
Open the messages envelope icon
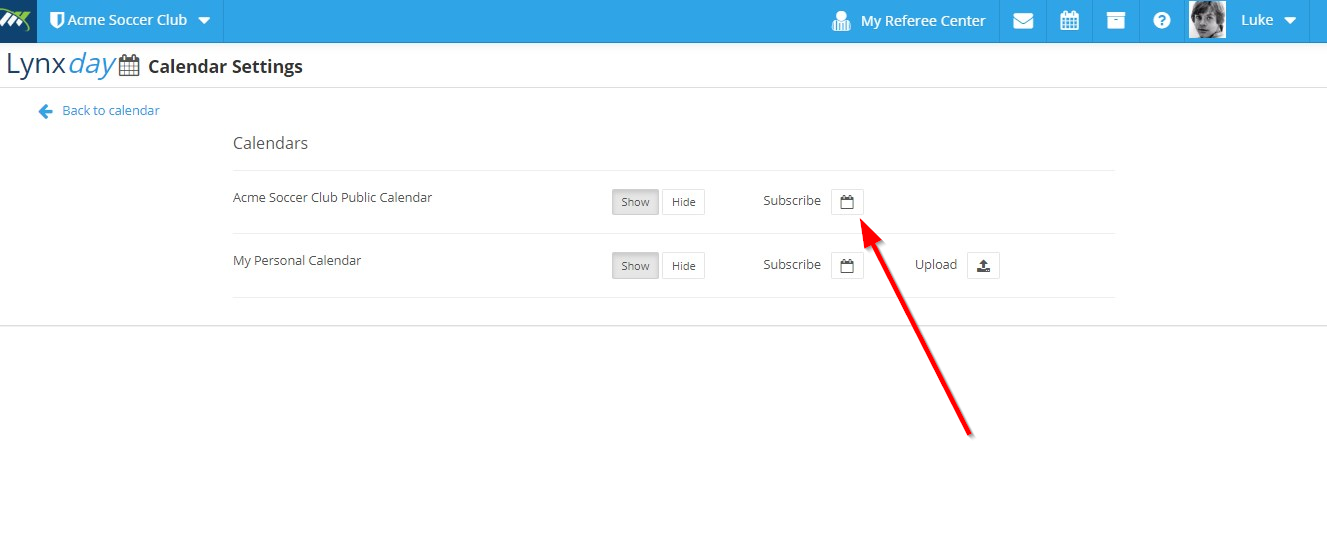[1023, 21]
